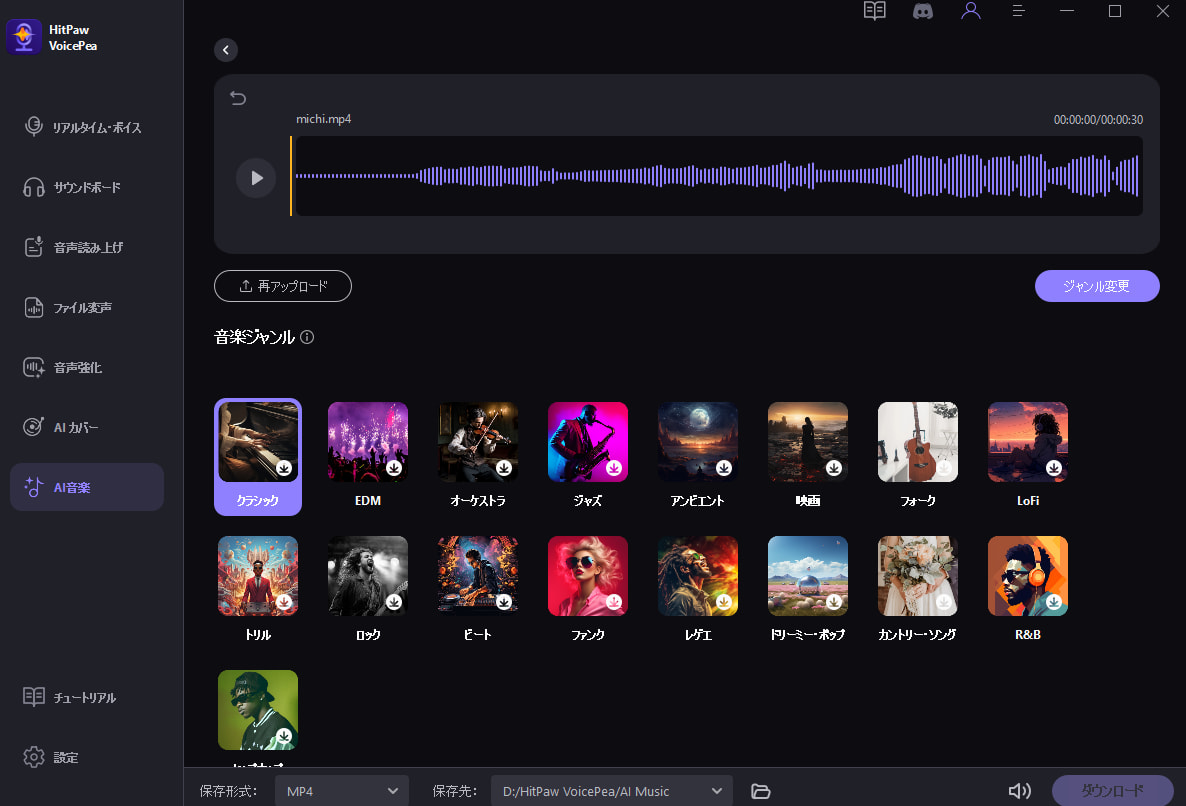The image size is (1186, 806).
Task: Open the hamburger menu at top right
Action: click(x=1018, y=11)
